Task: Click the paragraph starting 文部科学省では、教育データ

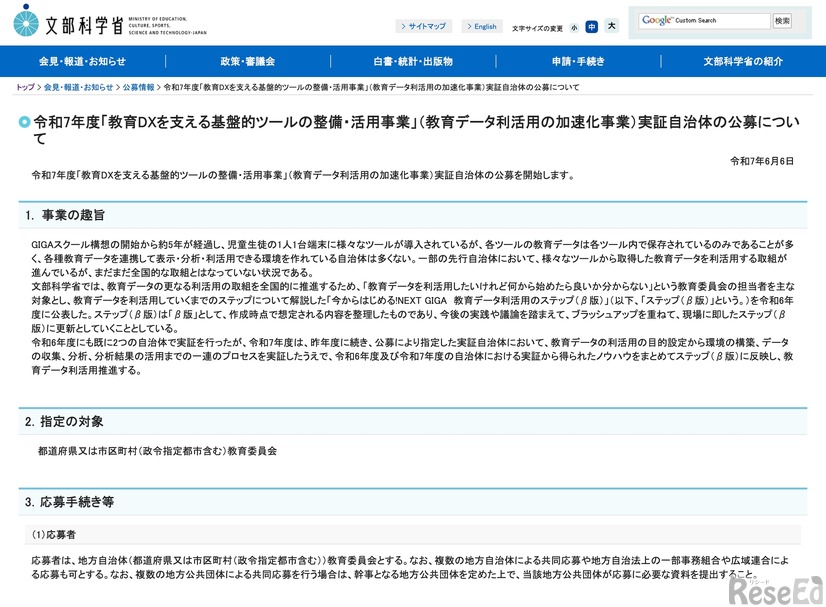Action: [x=412, y=307]
